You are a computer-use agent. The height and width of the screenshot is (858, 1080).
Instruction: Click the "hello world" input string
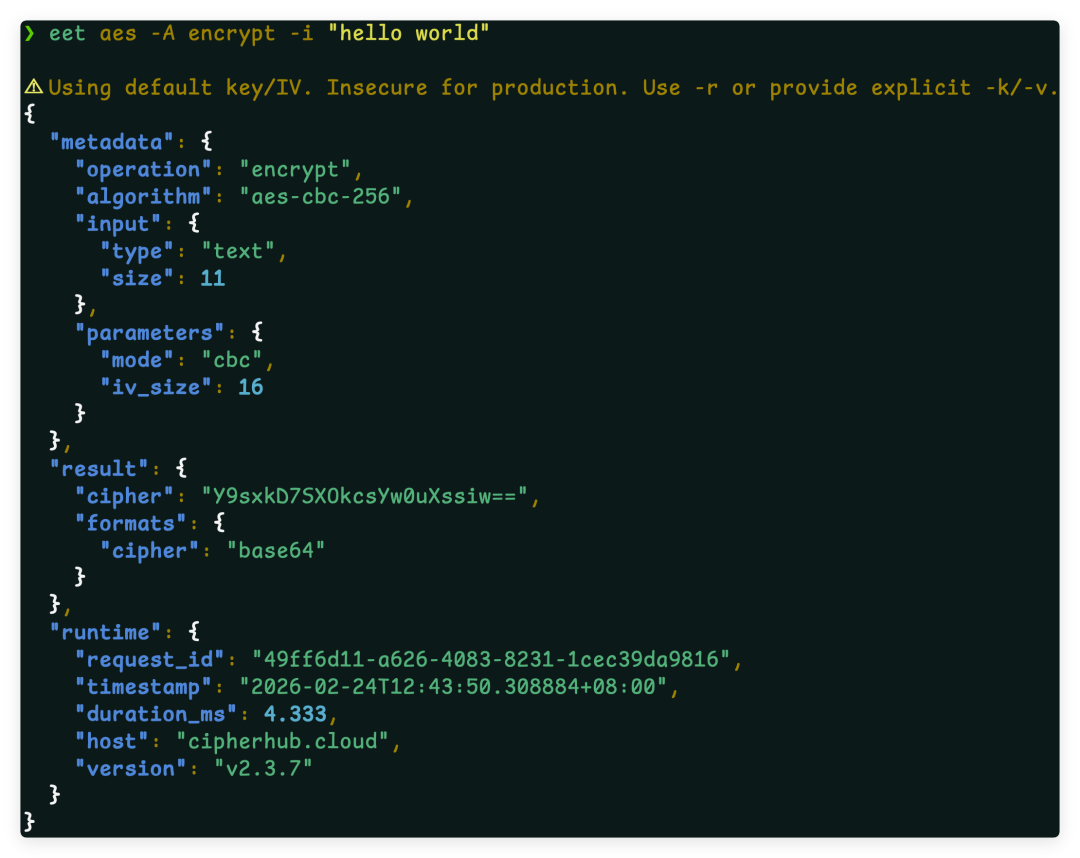click(408, 33)
